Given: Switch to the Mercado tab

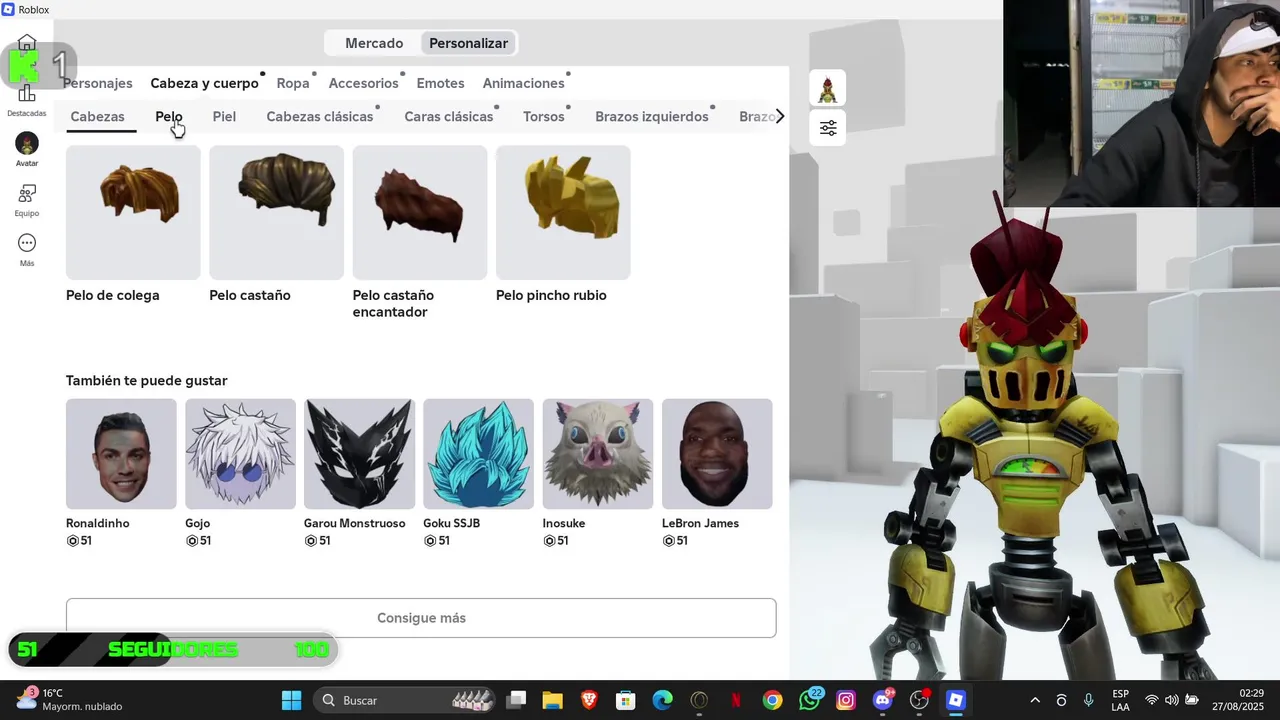Looking at the screenshot, I should point(374,43).
